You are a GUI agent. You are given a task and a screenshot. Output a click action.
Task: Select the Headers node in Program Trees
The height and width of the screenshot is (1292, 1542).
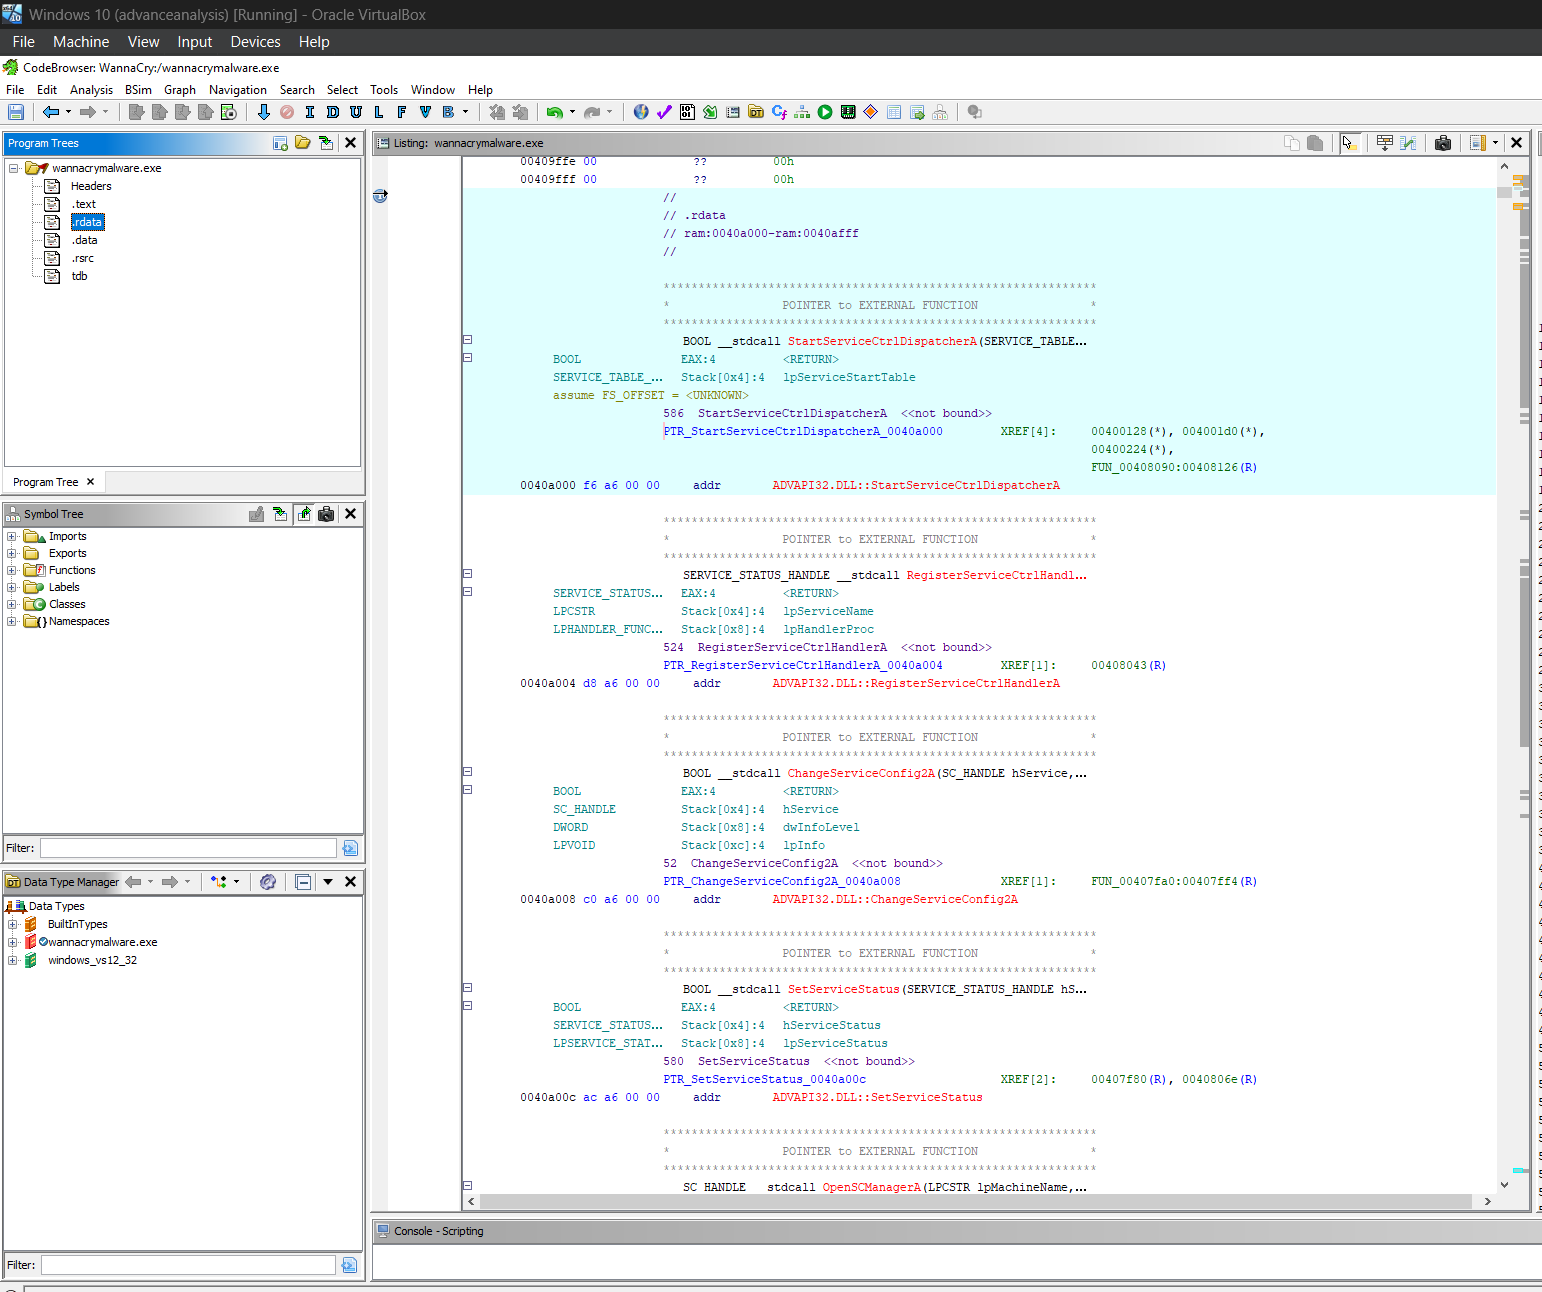[91, 186]
